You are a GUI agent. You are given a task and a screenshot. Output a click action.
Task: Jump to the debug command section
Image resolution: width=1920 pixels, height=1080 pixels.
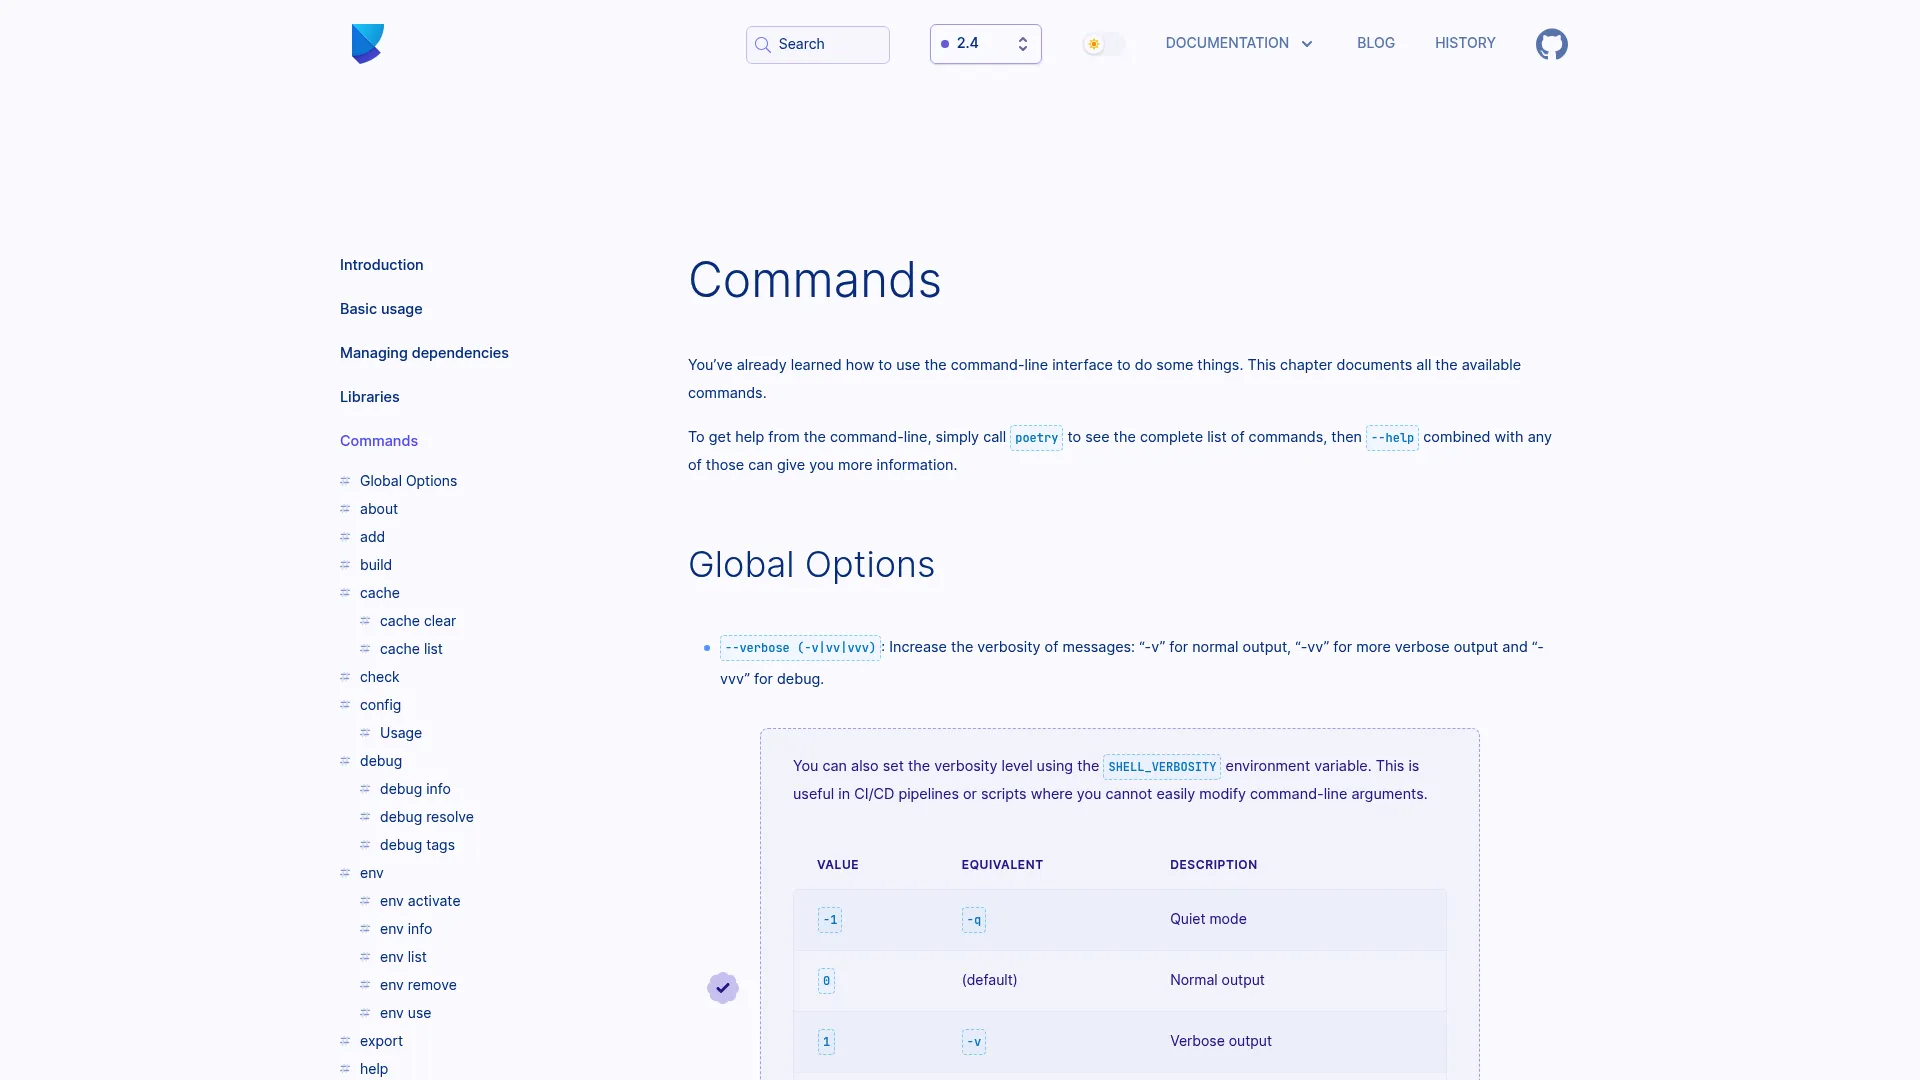pyautogui.click(x=381, y=761)
